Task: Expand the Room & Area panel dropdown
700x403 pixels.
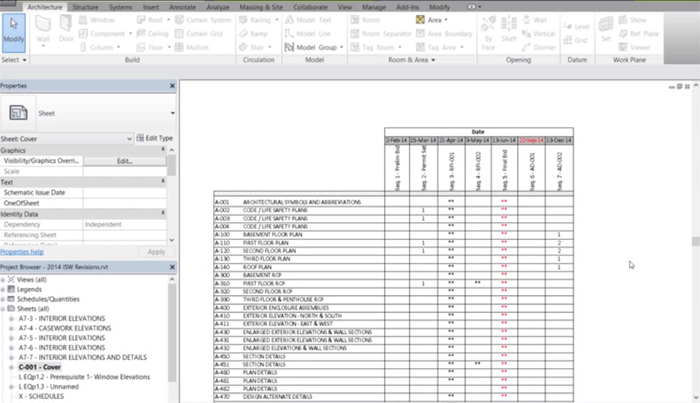Action: [411, 60]
